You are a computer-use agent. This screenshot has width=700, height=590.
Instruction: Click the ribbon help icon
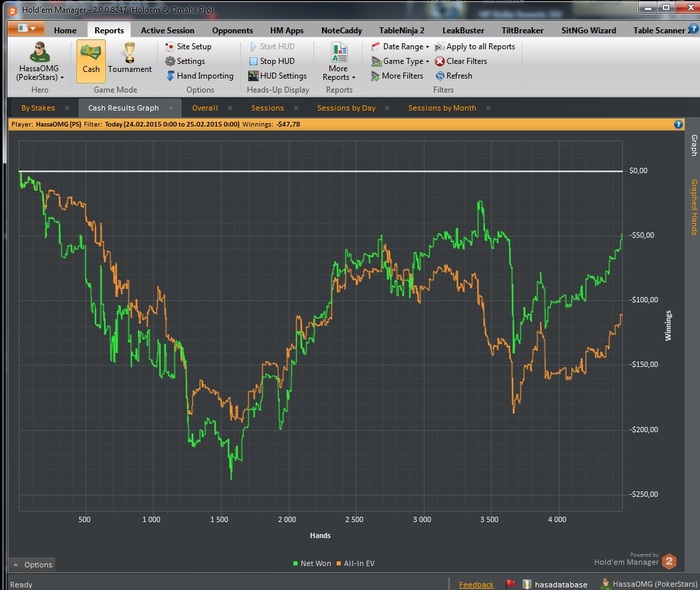point(693,29)
